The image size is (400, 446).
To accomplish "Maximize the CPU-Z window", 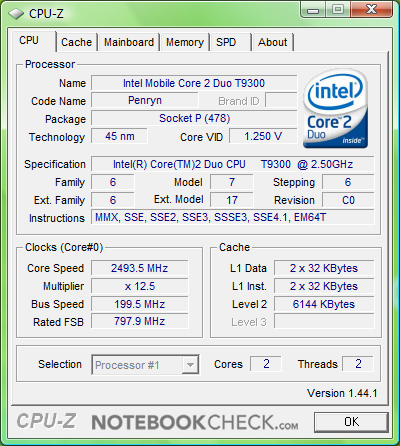I will click(x=337, y=10).
